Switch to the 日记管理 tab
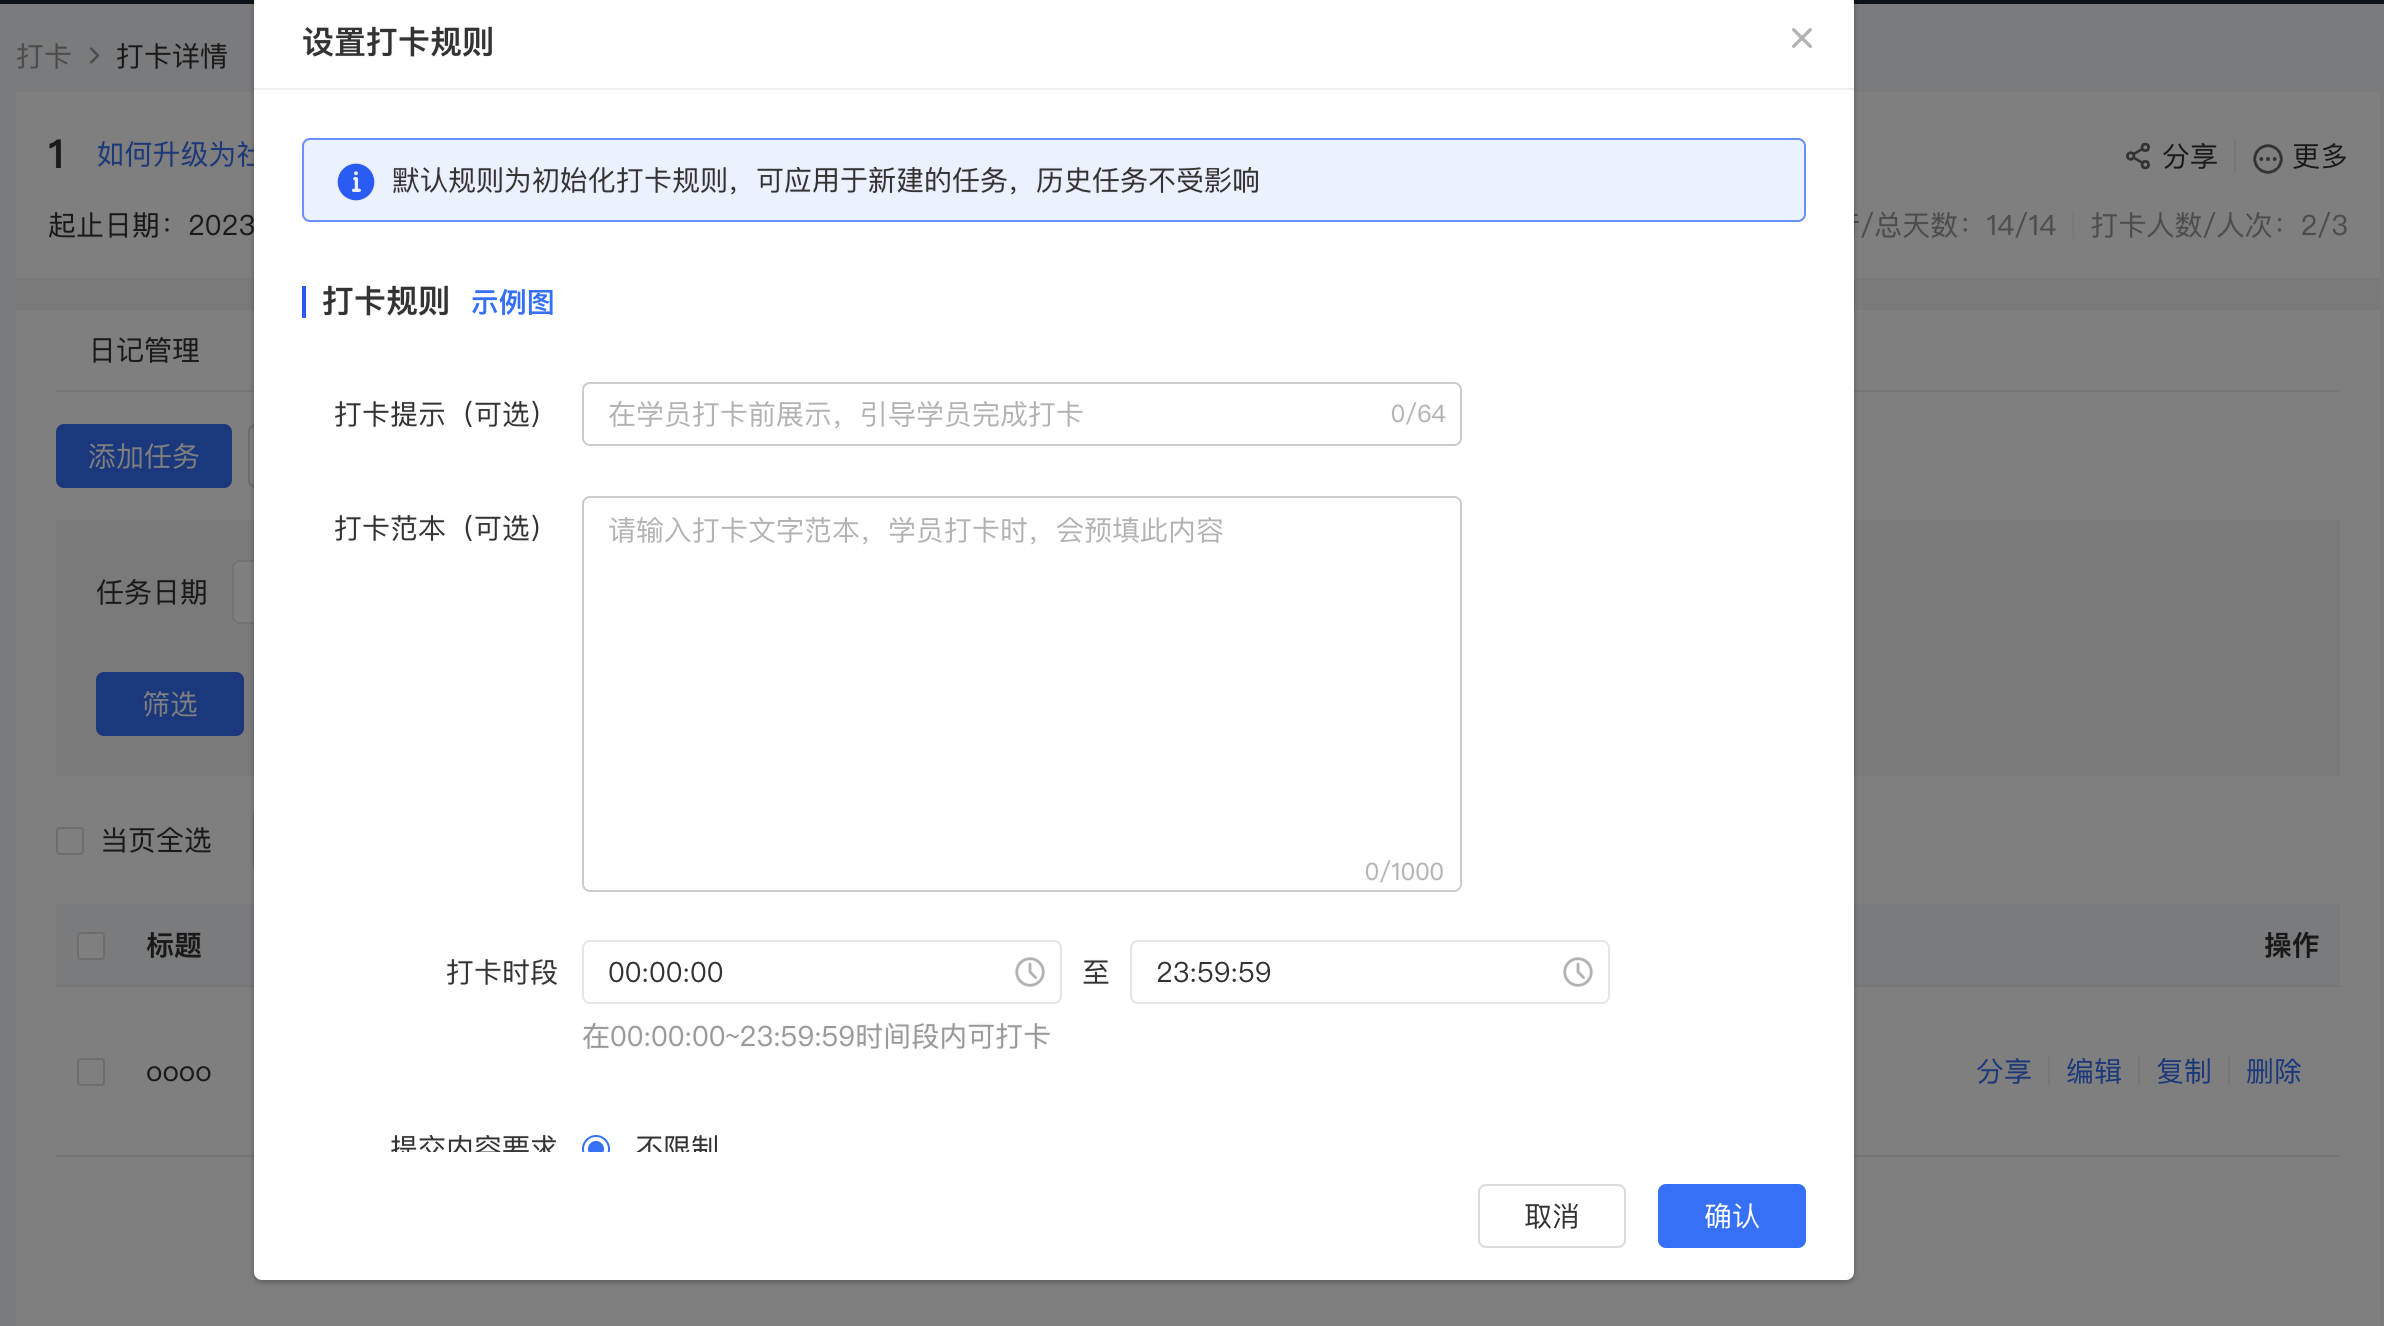The height and width of the screenshot is (1326, 2384). click(145, 350)
